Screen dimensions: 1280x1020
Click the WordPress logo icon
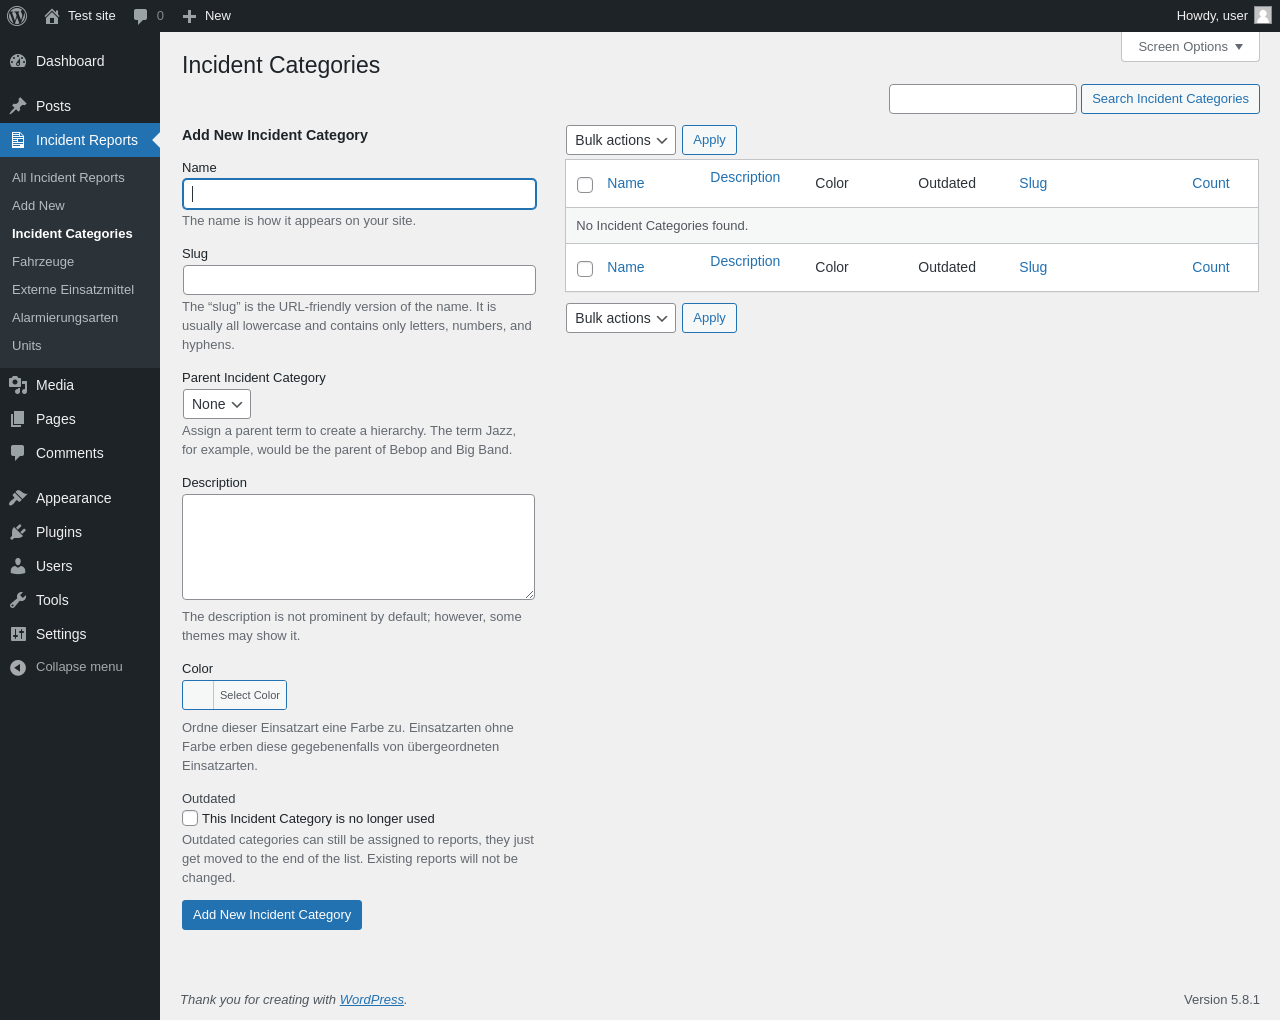click(17, 16)
